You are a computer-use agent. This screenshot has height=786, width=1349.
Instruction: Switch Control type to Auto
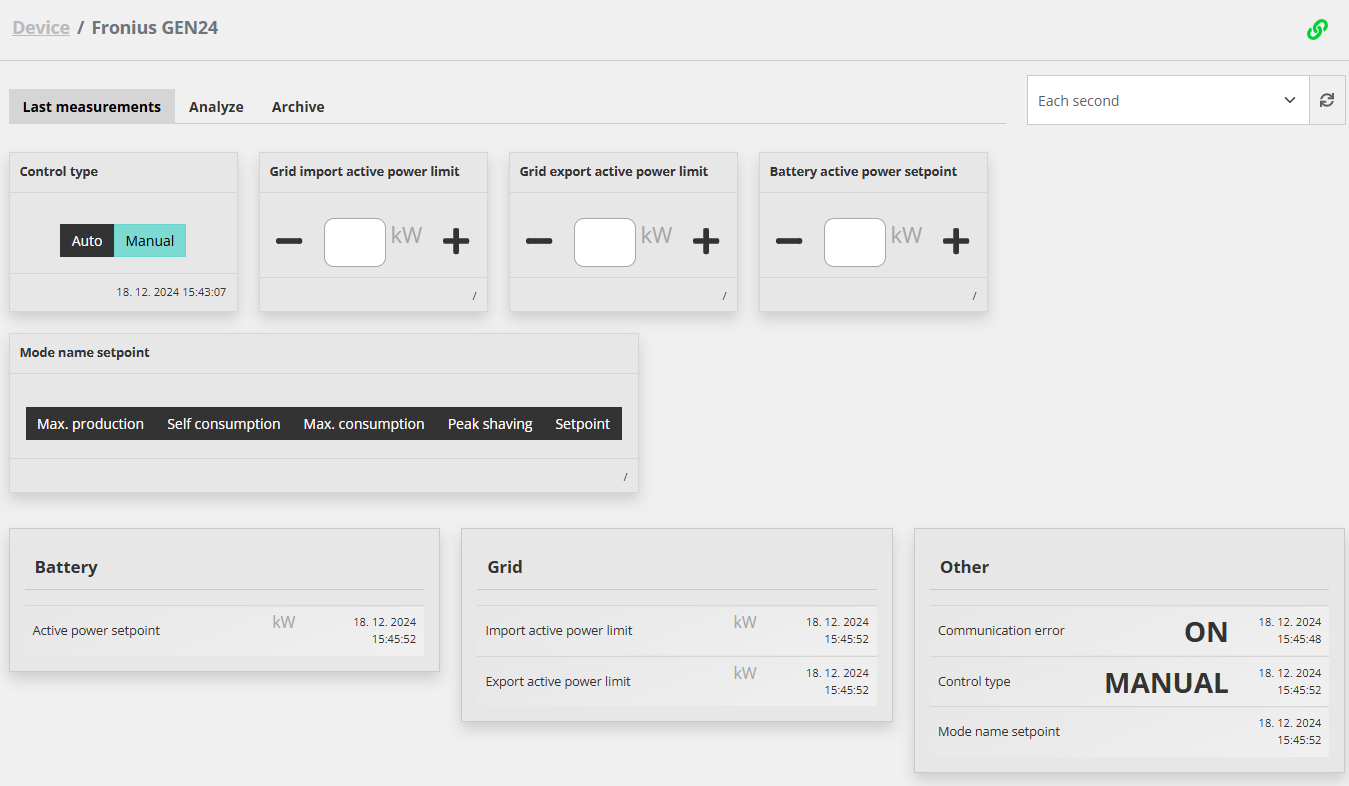point(87,241)
